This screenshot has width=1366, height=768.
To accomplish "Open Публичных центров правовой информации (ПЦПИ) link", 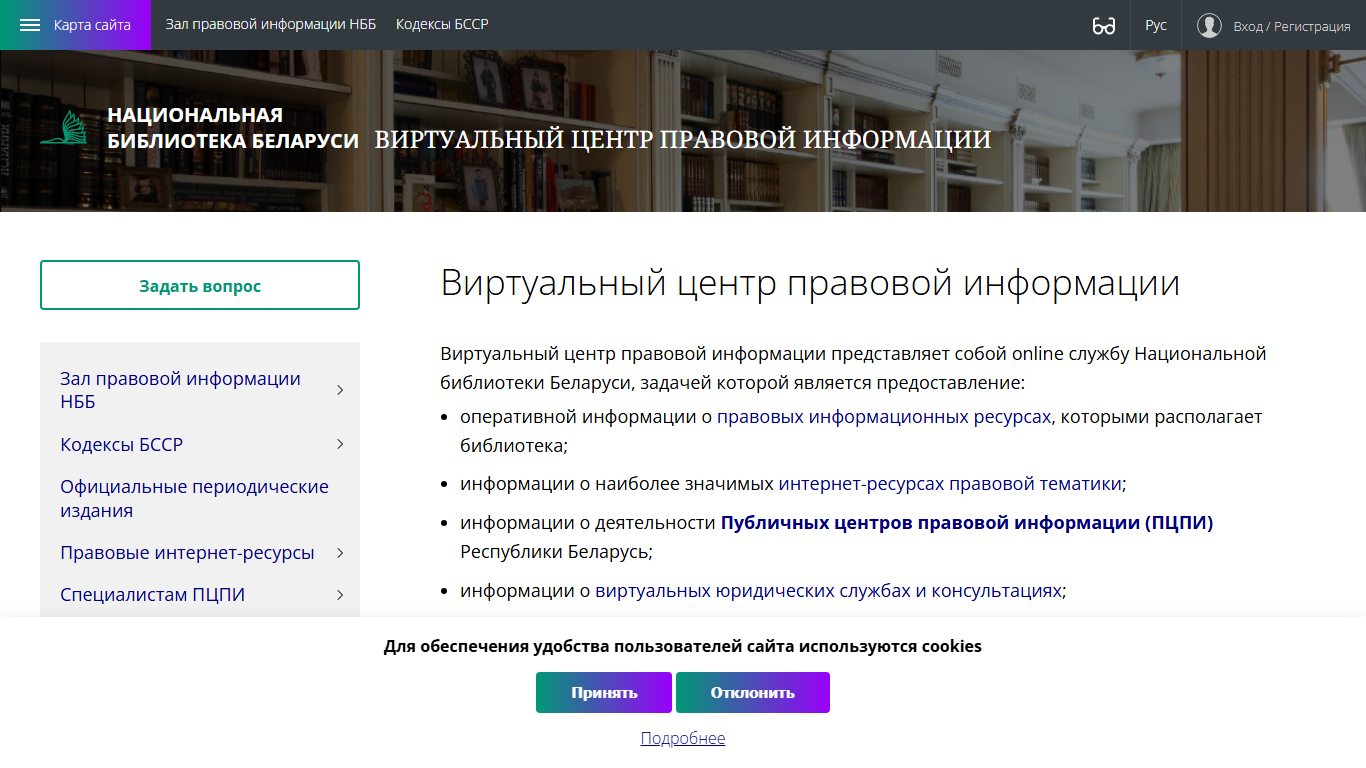I will point(967,522).
